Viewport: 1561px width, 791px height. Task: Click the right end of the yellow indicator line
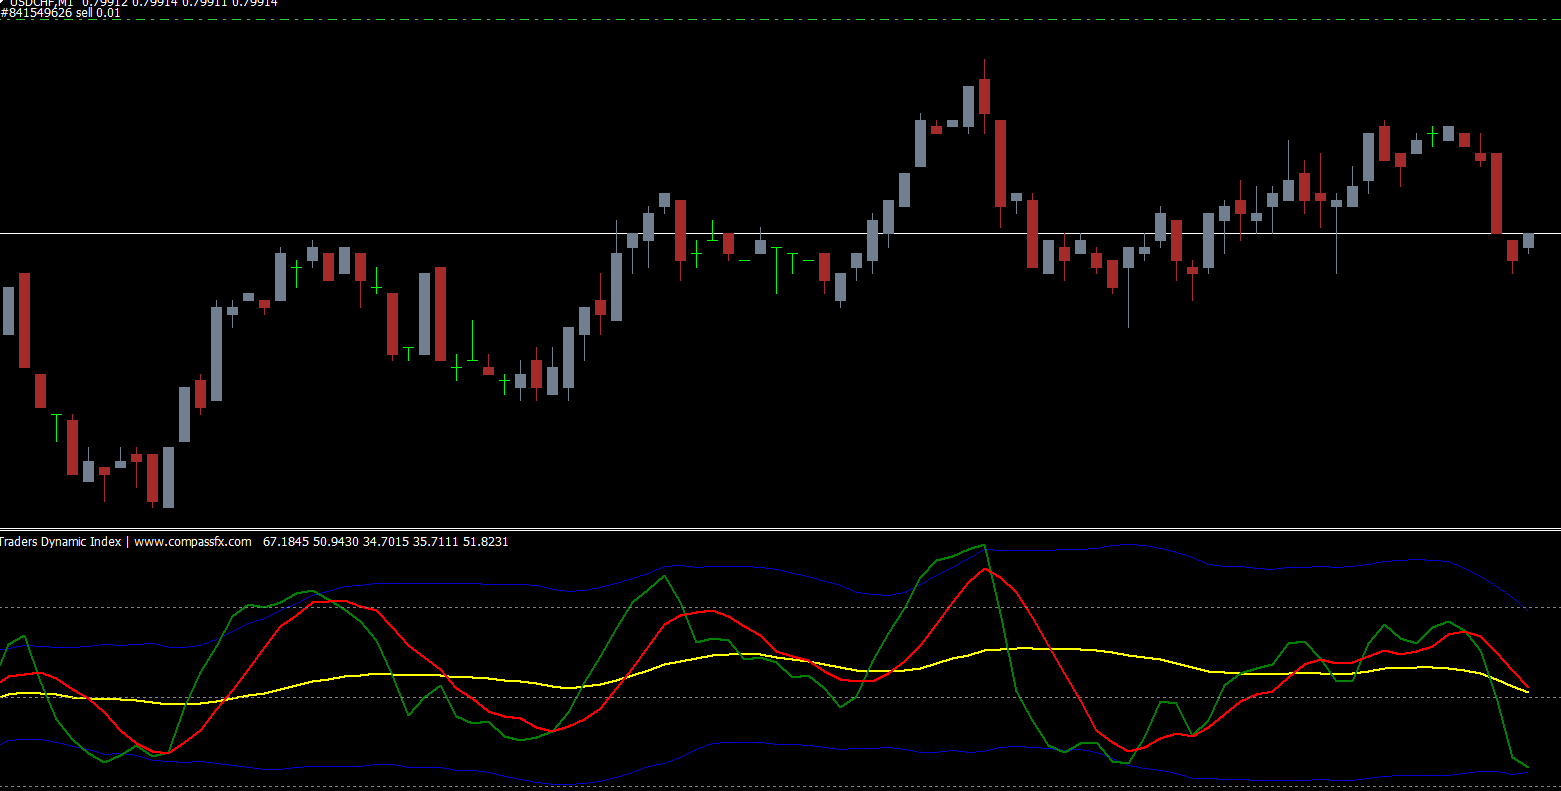(1526, 691)
